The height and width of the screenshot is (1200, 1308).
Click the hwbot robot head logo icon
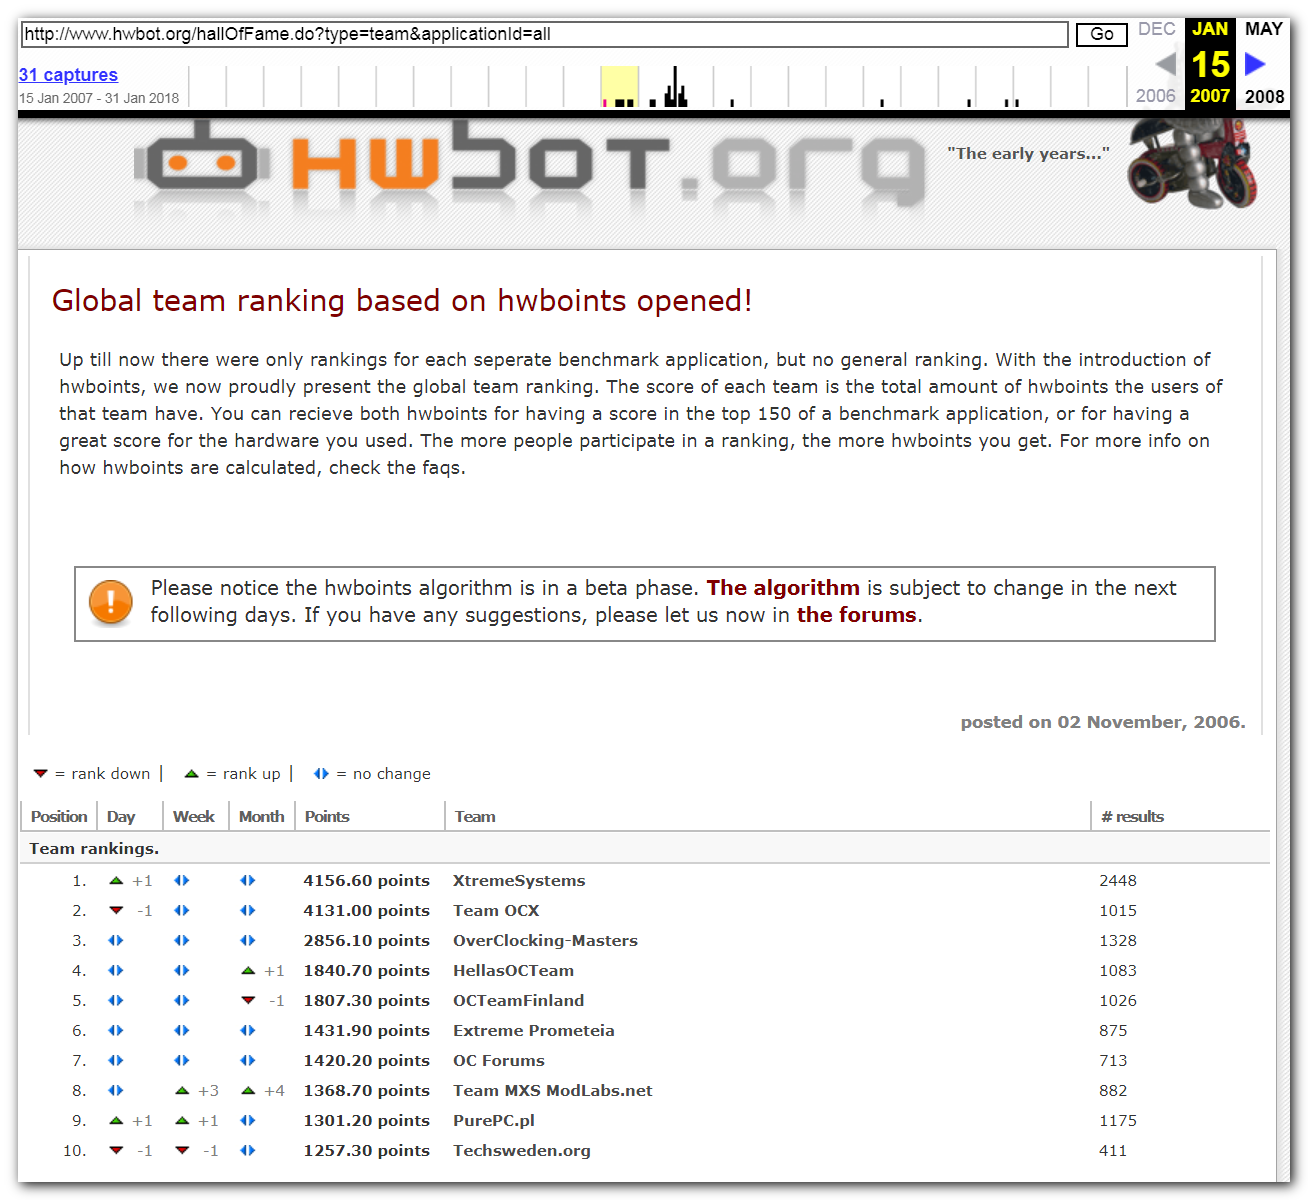coord(202,156)
